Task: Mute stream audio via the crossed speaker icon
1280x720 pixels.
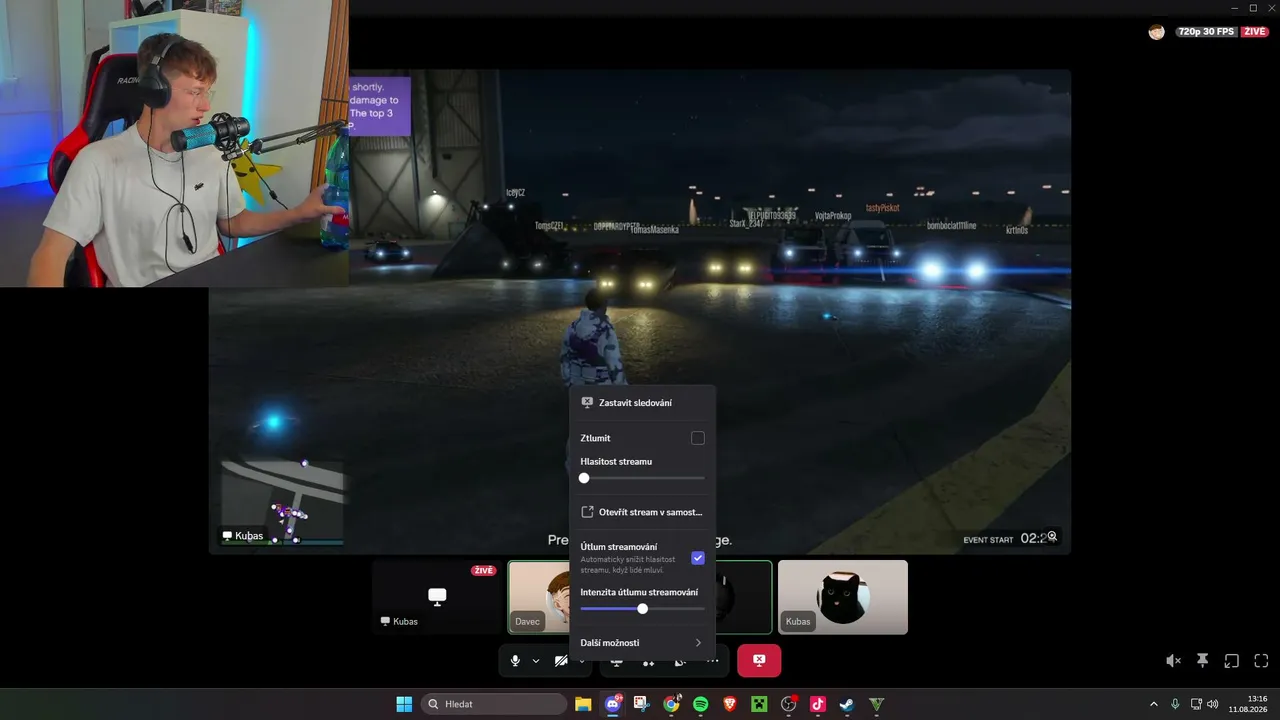Action: (1173, 661)
